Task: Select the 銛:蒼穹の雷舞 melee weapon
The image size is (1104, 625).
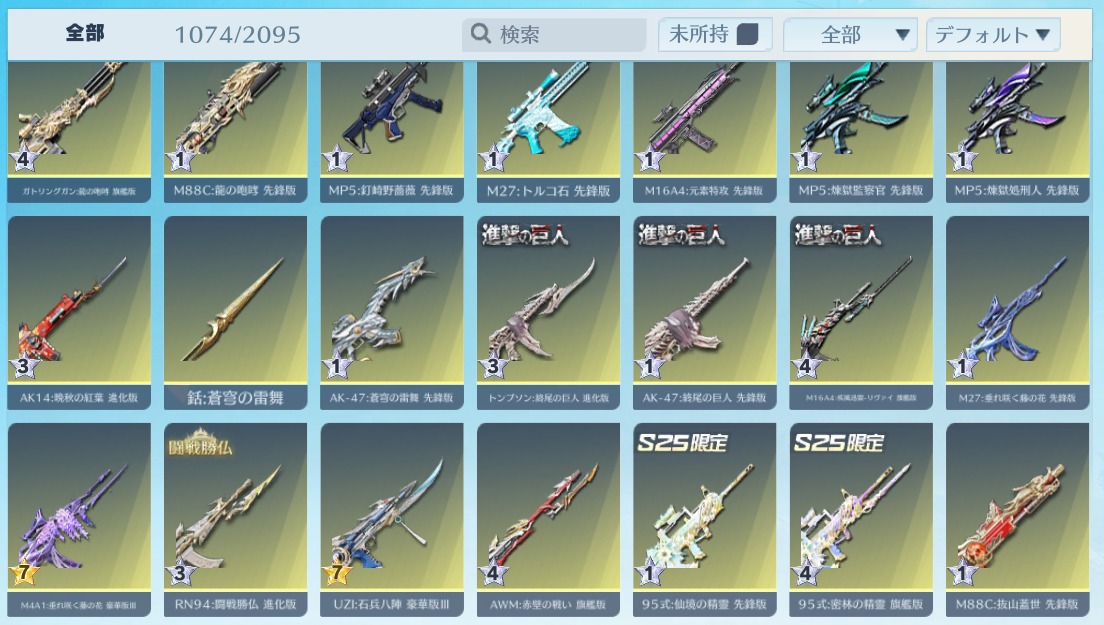Action: coord(235,312)
